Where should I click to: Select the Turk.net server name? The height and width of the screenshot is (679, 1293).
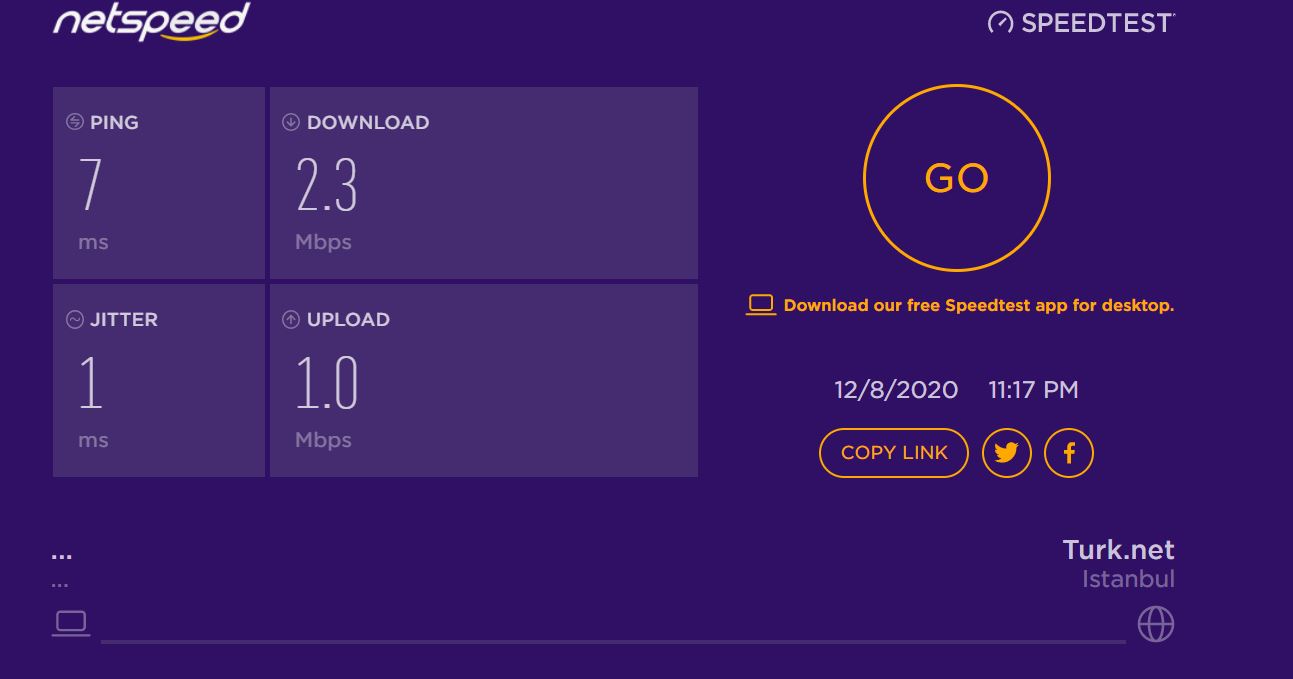[x=1118, y=550]
